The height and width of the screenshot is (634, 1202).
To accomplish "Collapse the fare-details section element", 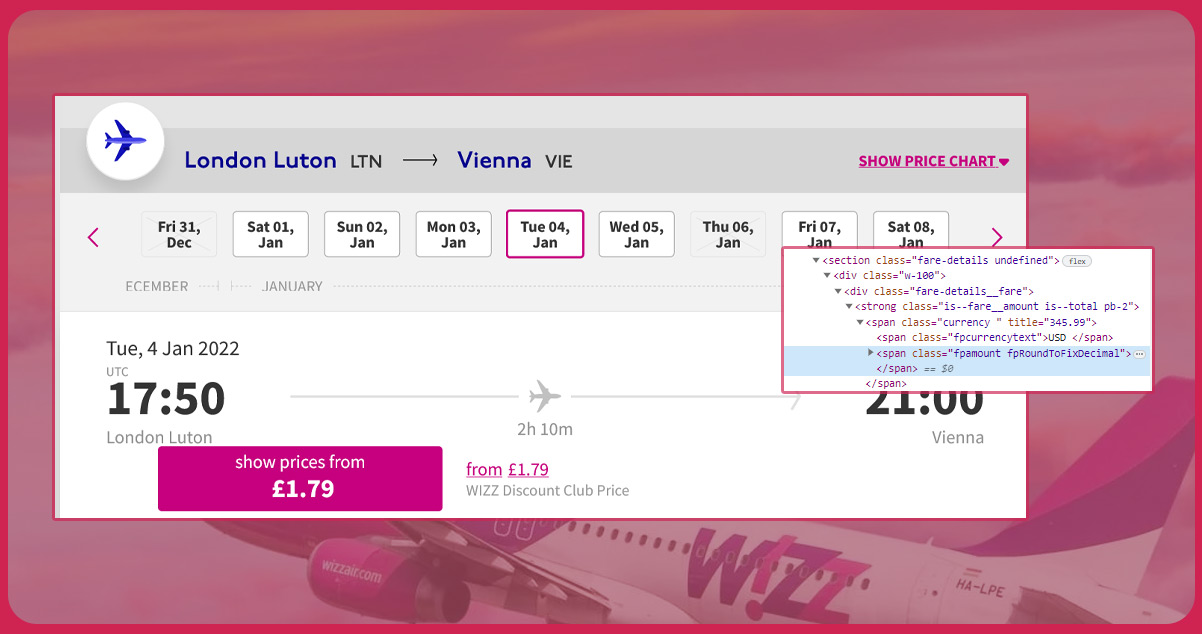I will [x=817, y=258].
